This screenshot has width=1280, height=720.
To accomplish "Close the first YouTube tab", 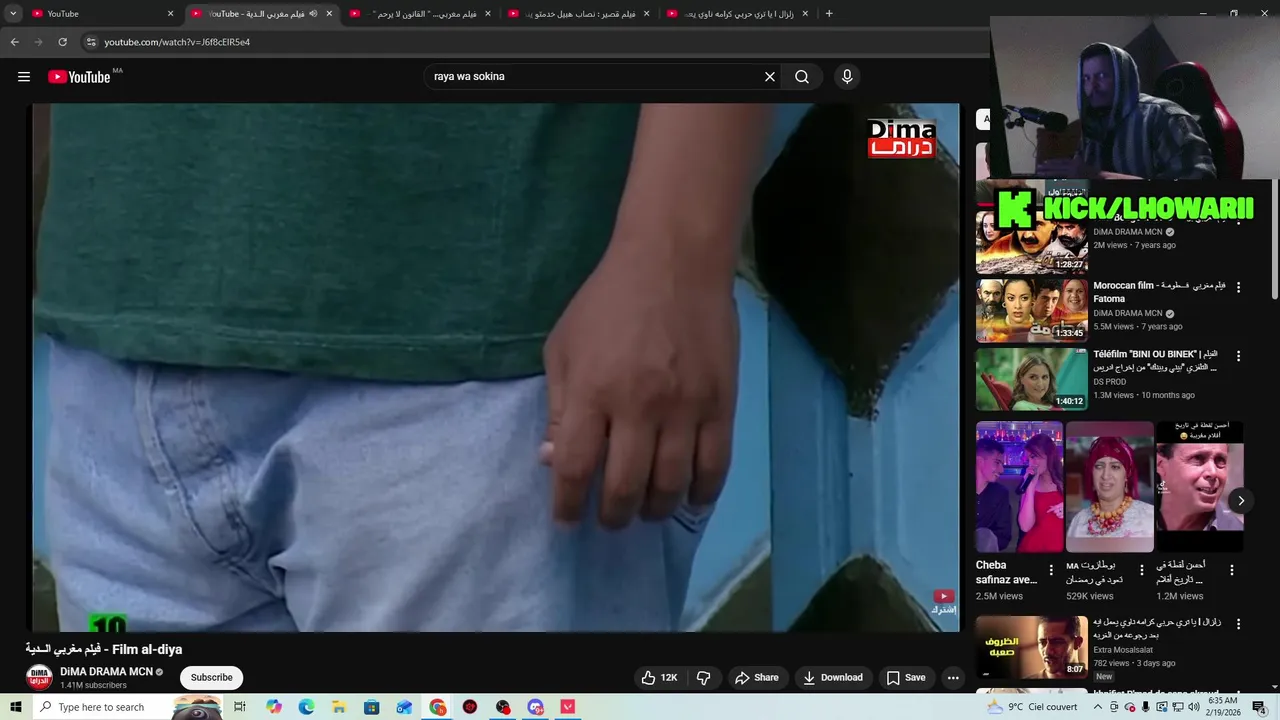I will (x=171, y=14).
